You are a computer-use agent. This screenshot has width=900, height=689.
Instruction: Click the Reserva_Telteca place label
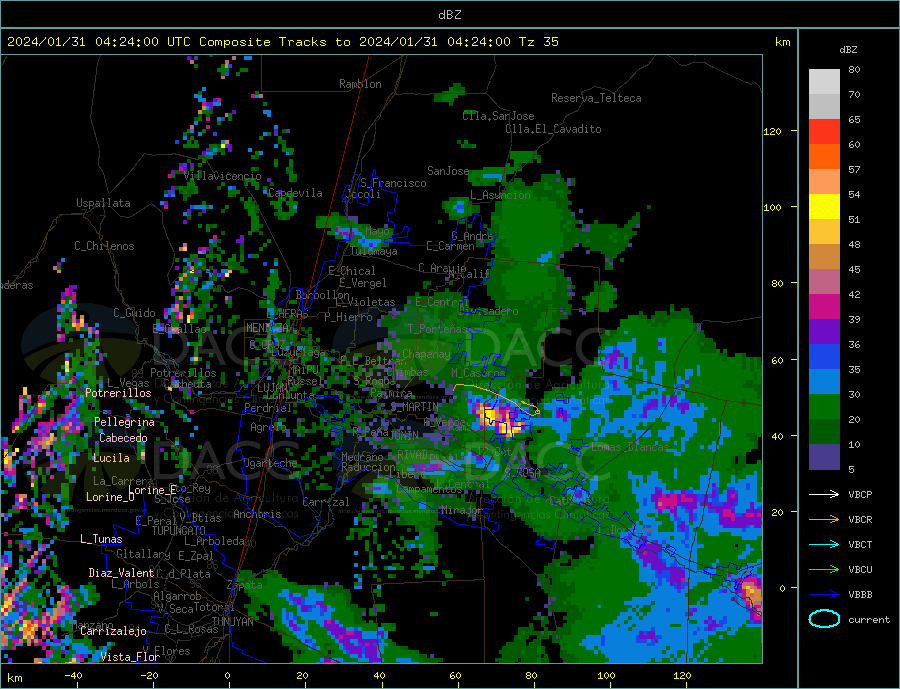pos(596,98)
